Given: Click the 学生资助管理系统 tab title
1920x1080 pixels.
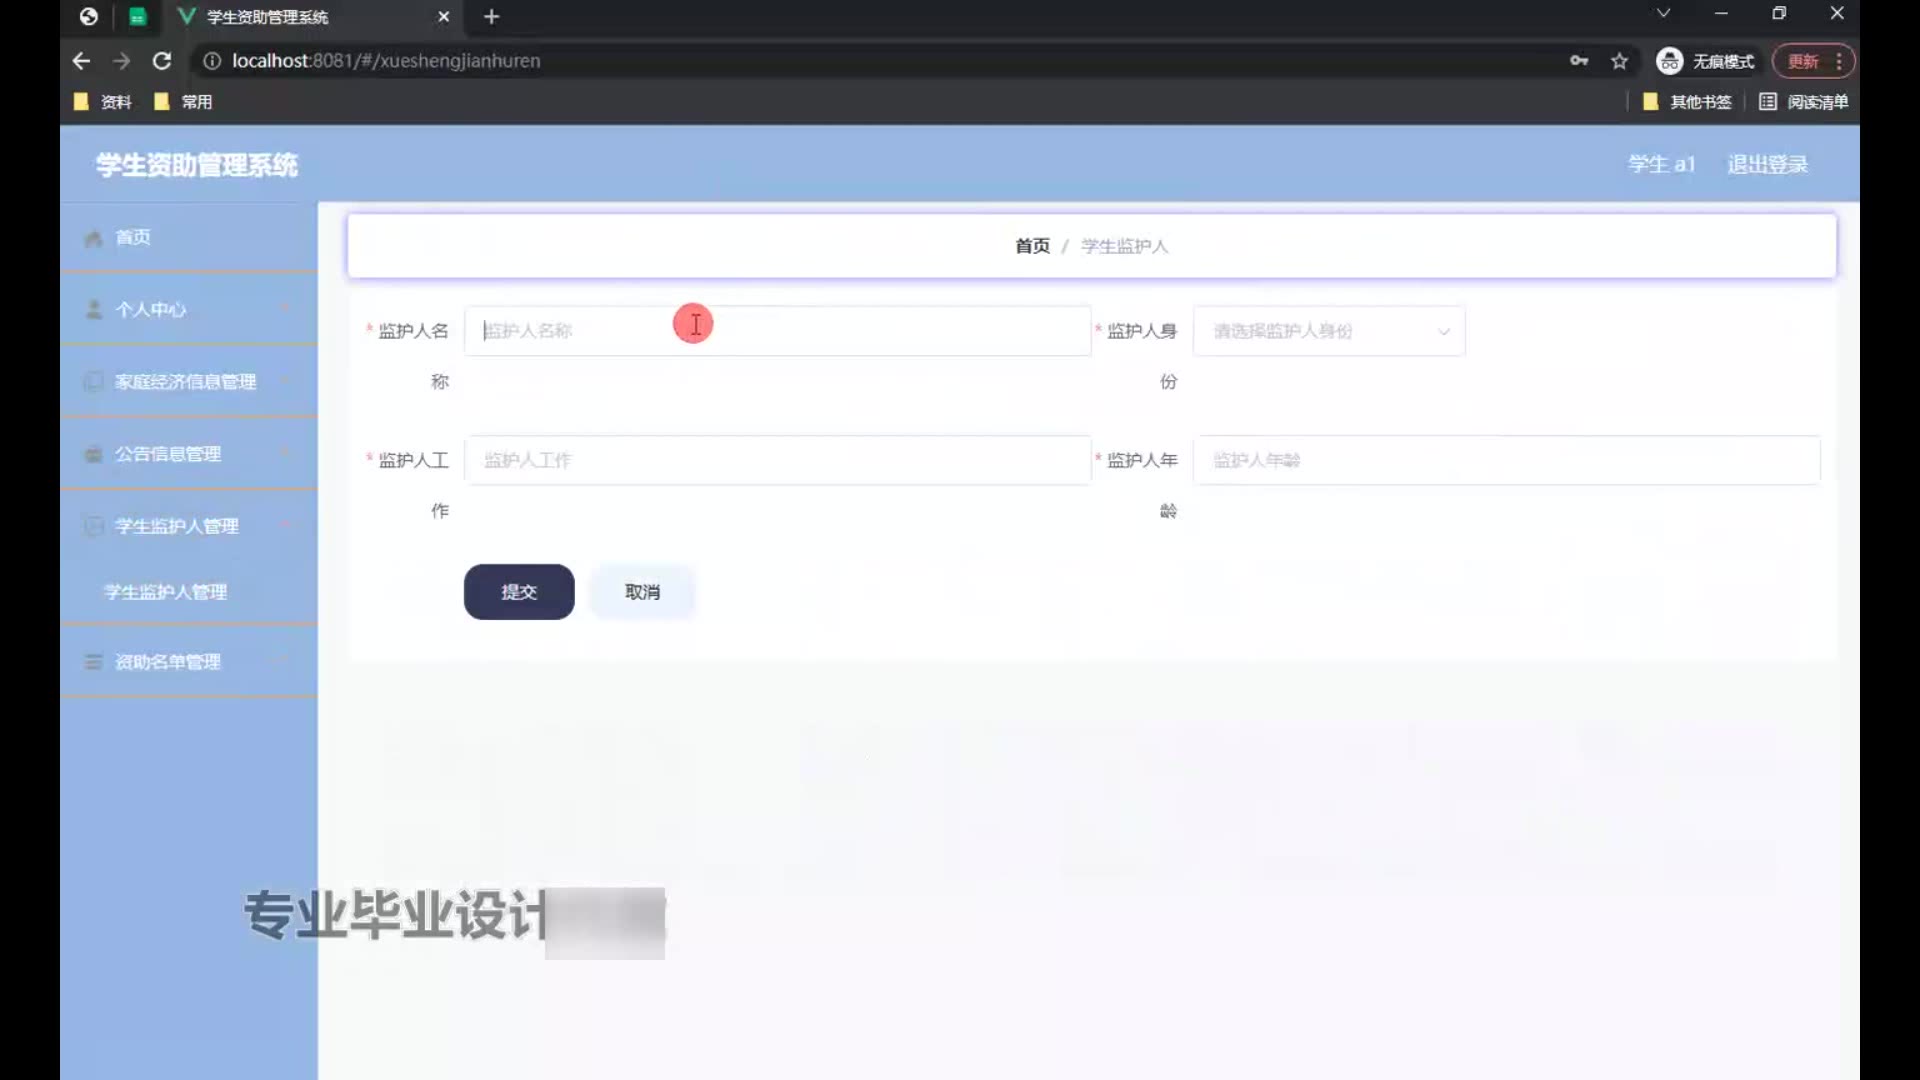Looking at the screenshot, I should pos(267,17).
